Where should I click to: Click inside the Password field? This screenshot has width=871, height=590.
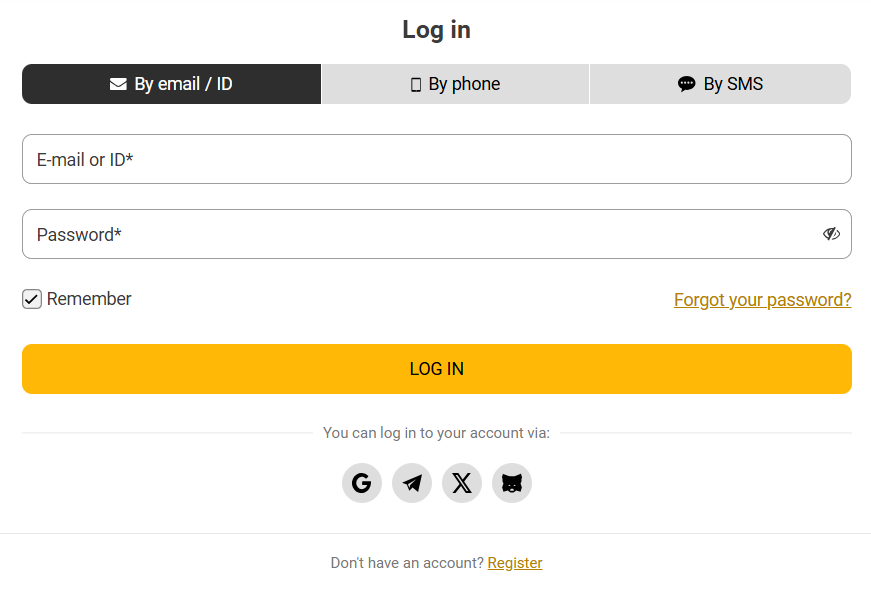[x=420, y=234]
